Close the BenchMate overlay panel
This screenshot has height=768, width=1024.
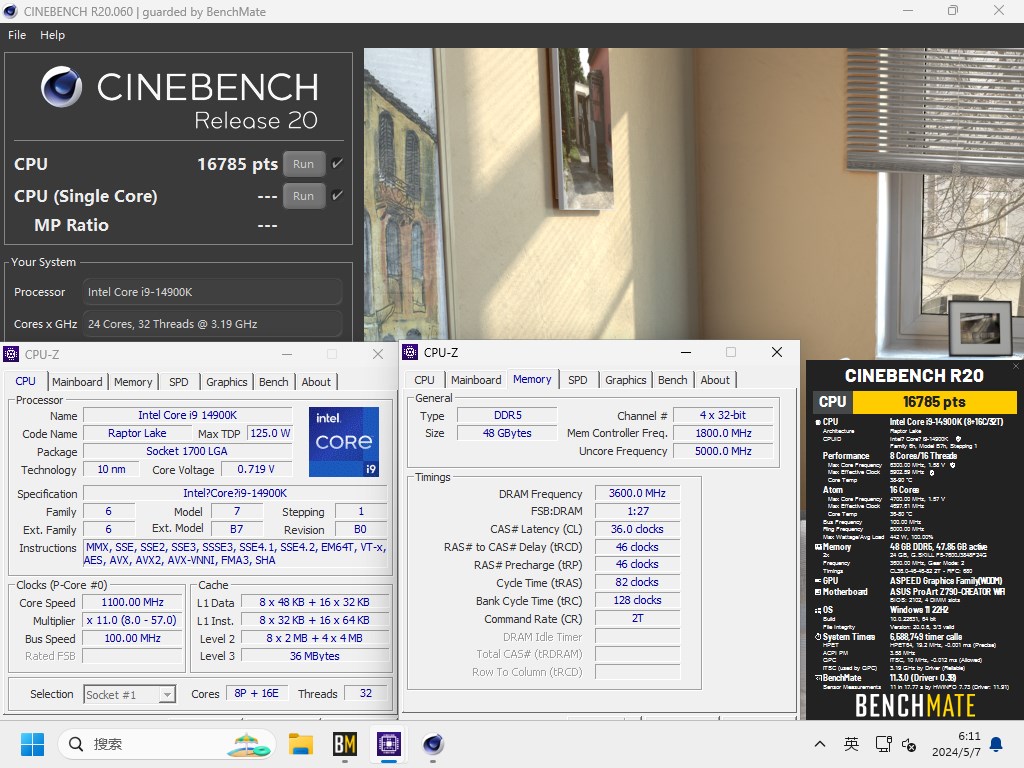coord(1016,366)
